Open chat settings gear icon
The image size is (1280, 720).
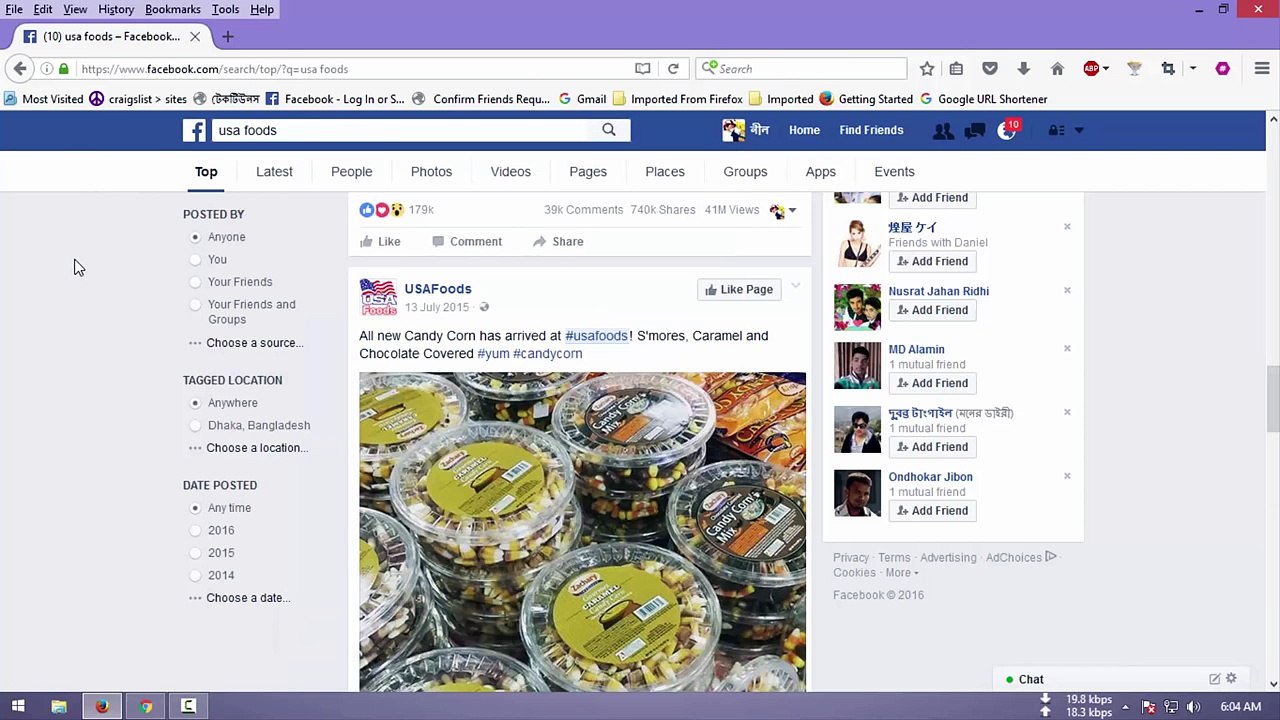(1231, 678)
